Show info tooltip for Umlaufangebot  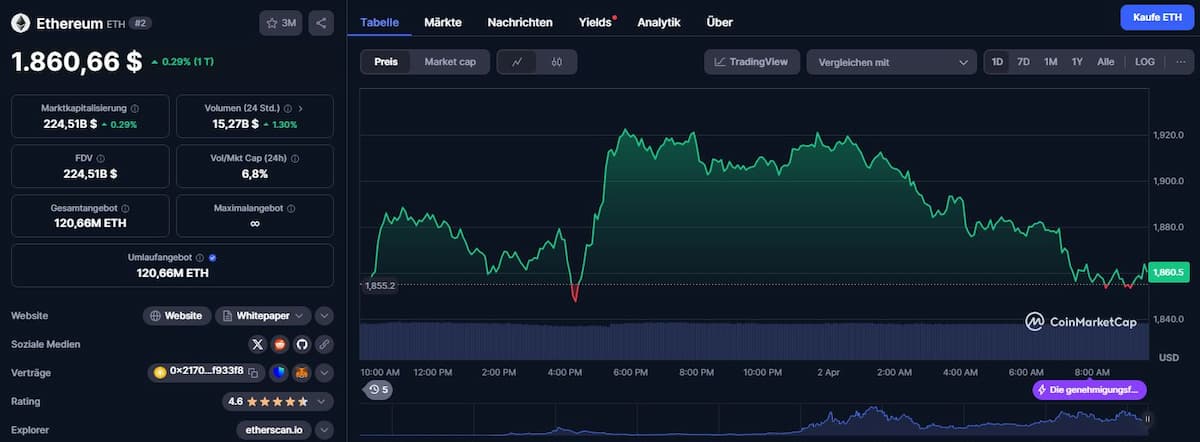click(x=200, y=257)
